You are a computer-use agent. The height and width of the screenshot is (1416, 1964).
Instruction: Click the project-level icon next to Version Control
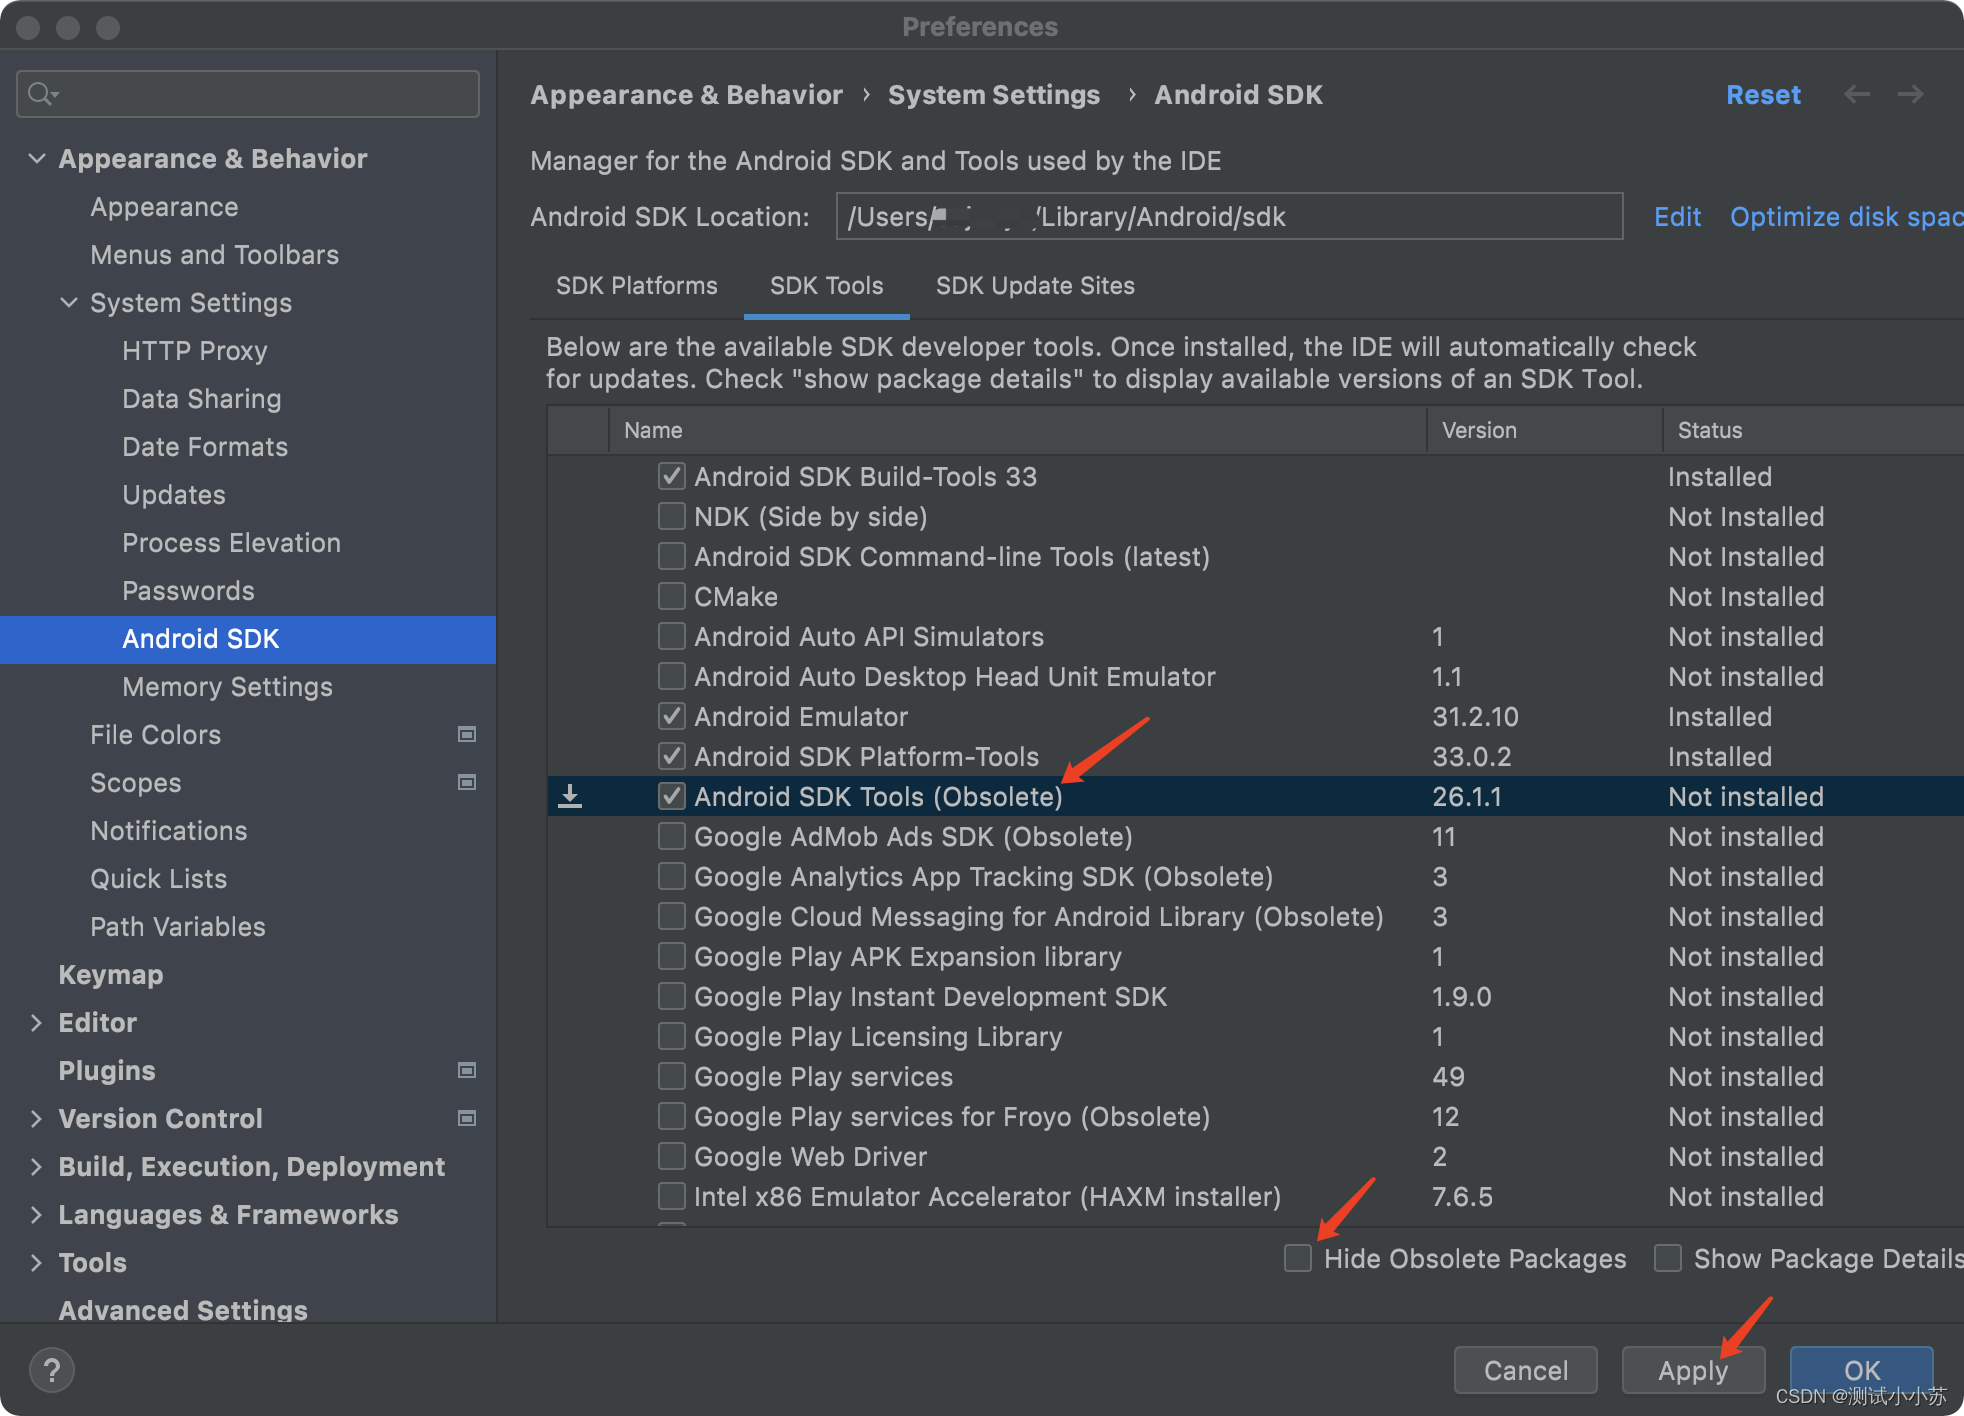pyautogui.click(x=467, y=1119)
